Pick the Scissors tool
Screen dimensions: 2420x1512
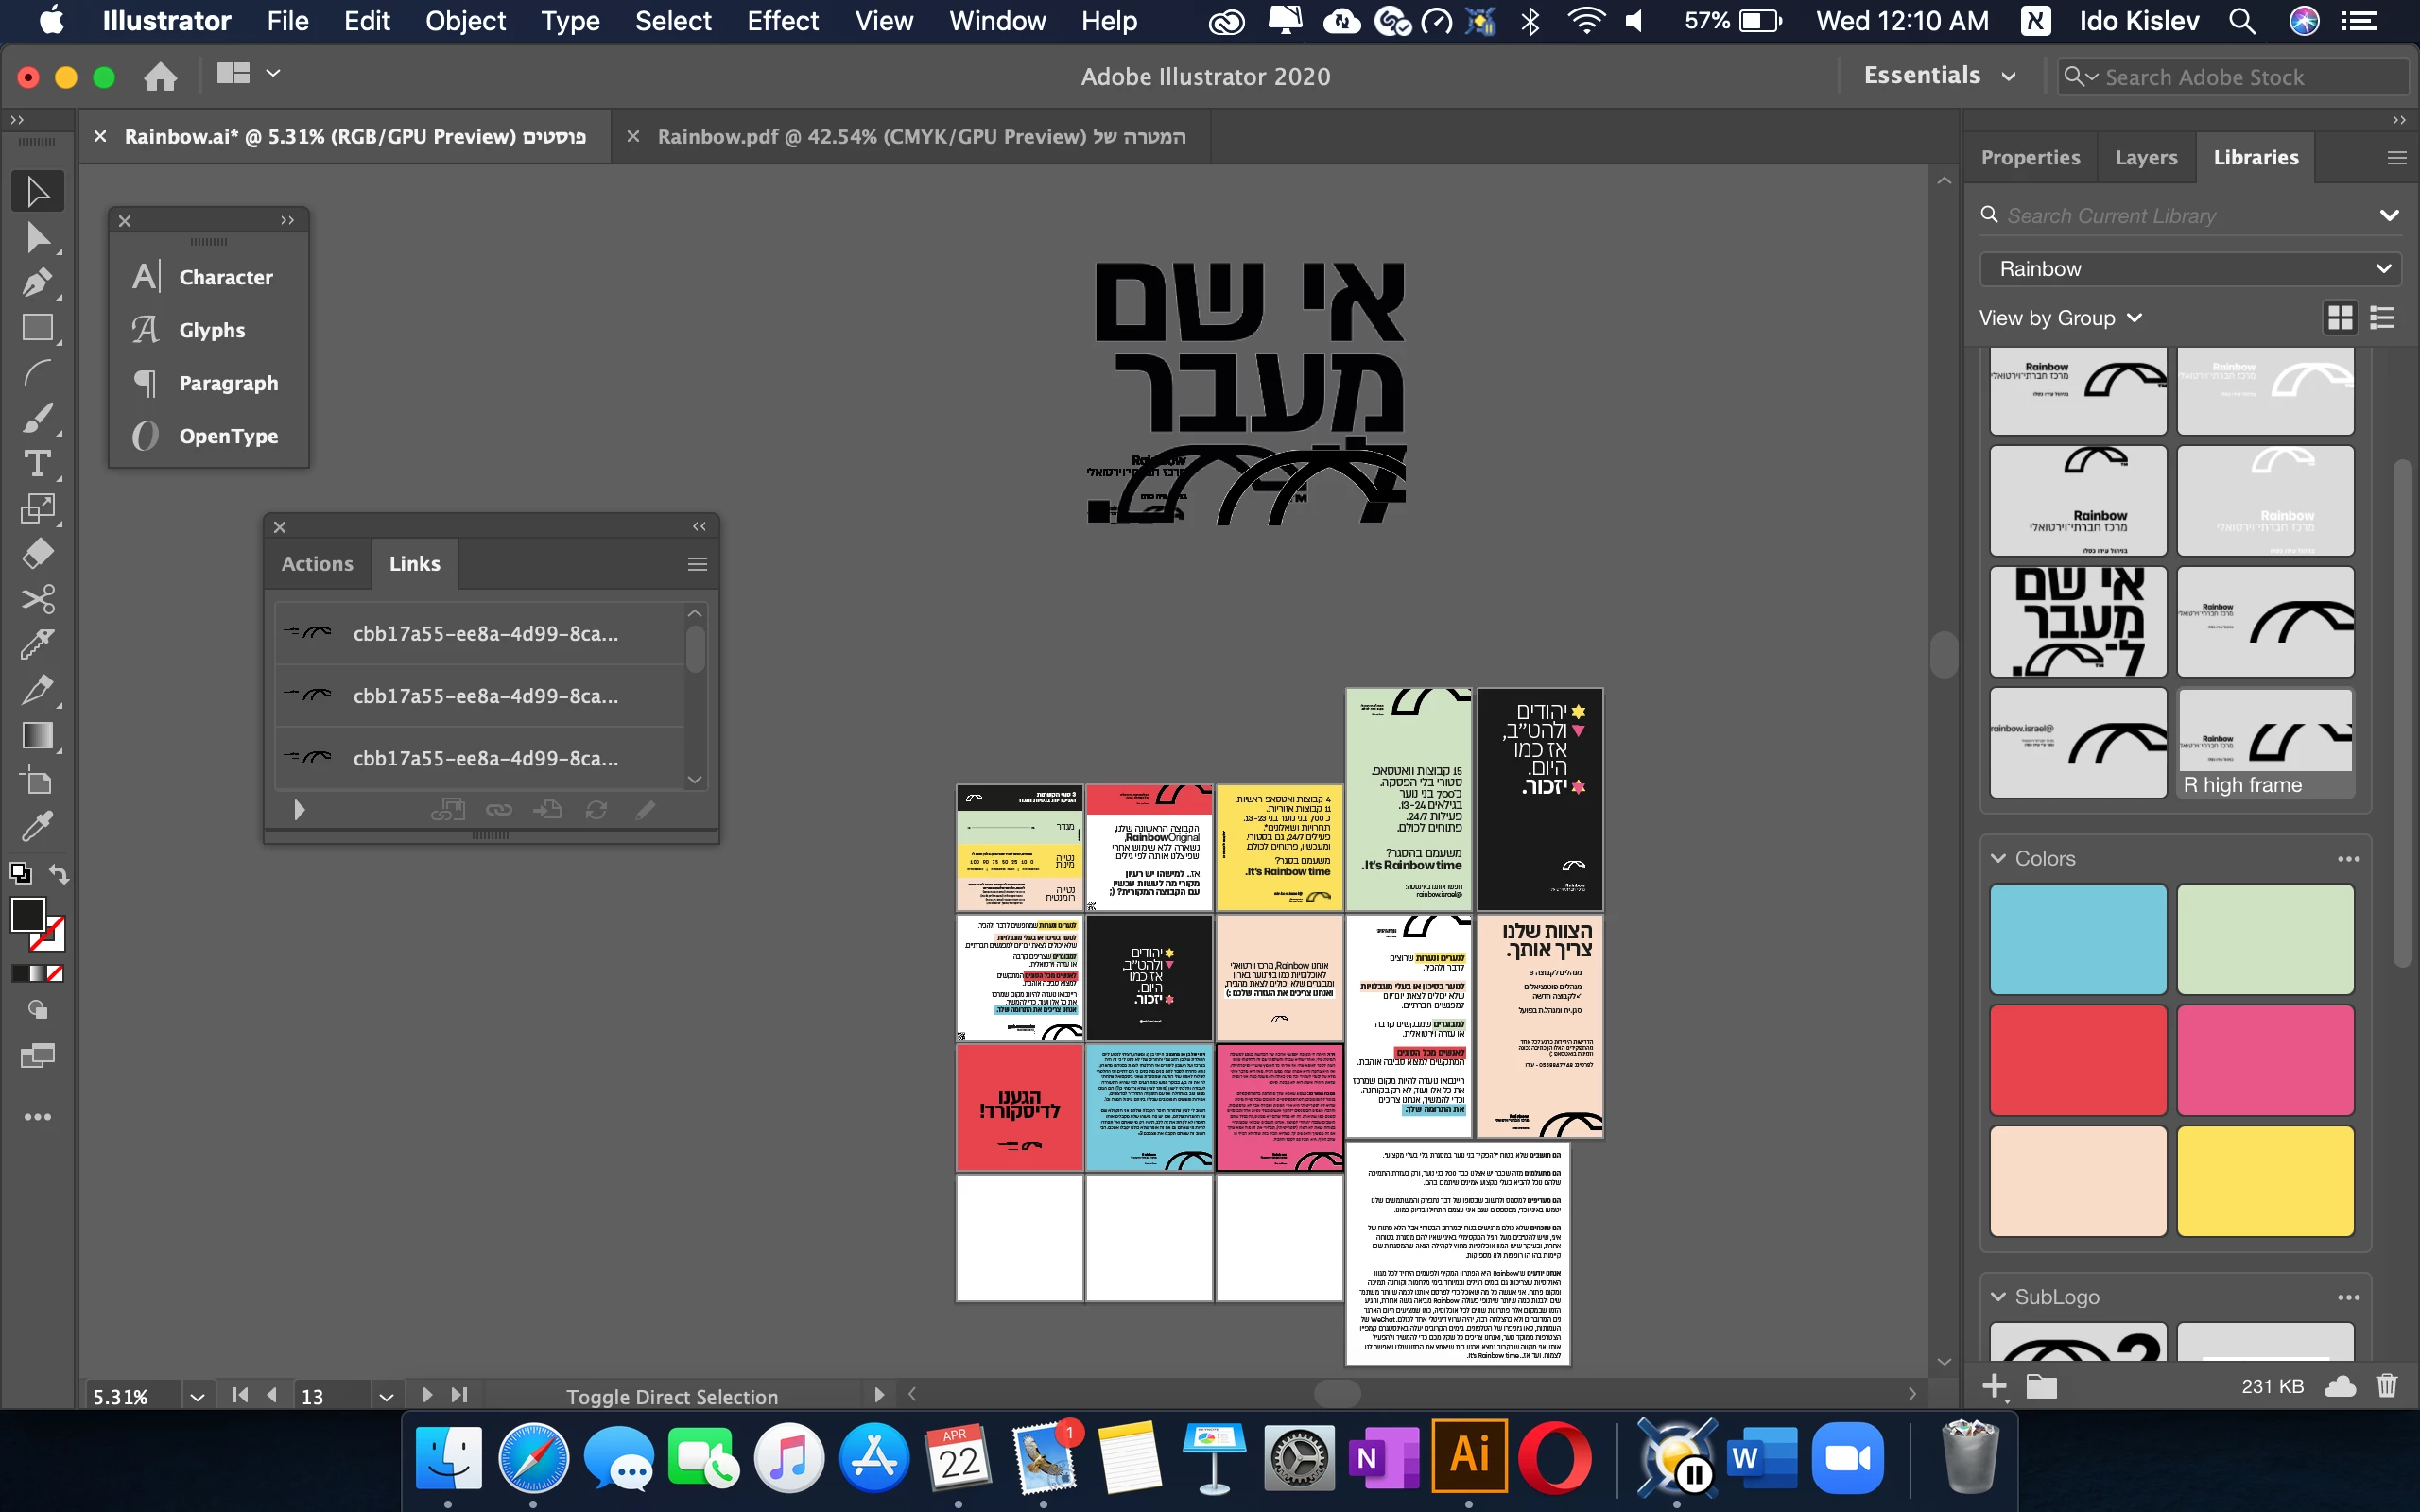(37, 599)
